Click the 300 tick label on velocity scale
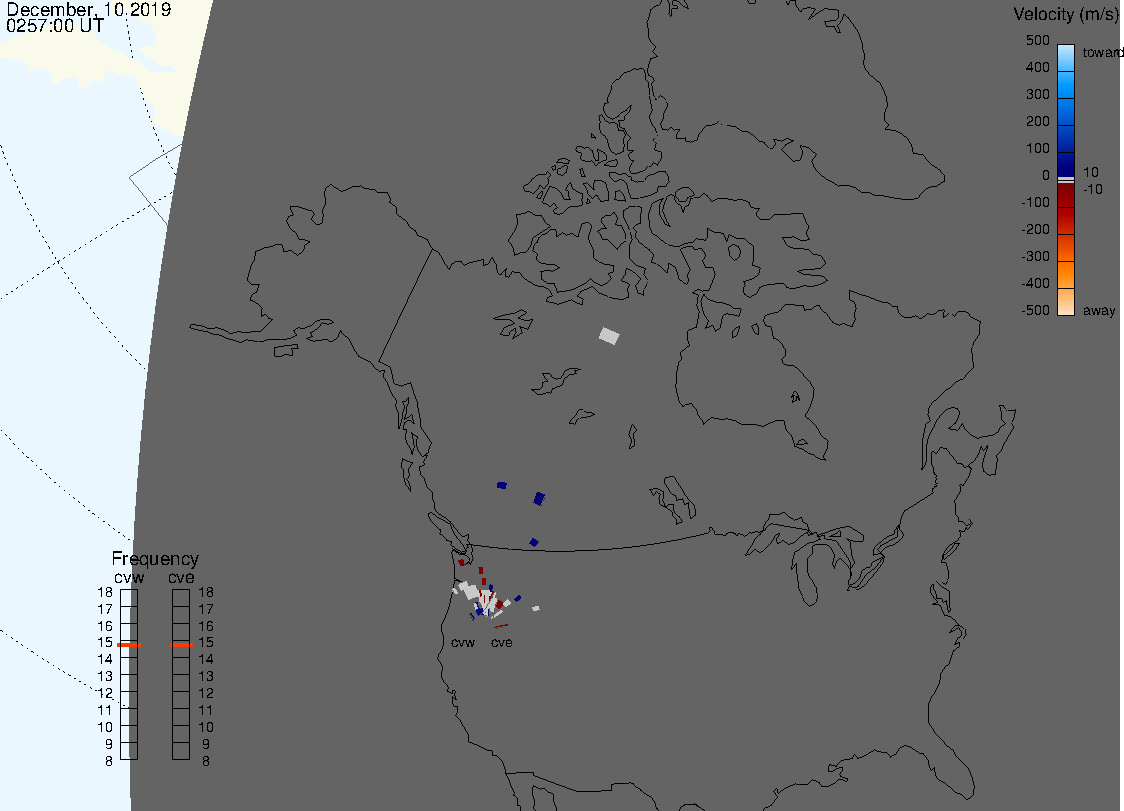Screen dimensions: 1124x811 click(1037, 95)
